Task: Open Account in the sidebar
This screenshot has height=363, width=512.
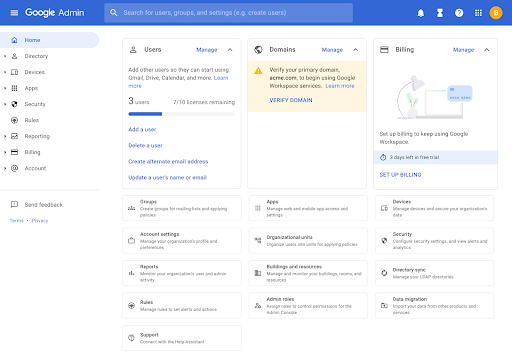Action: [x=35, y=168]
